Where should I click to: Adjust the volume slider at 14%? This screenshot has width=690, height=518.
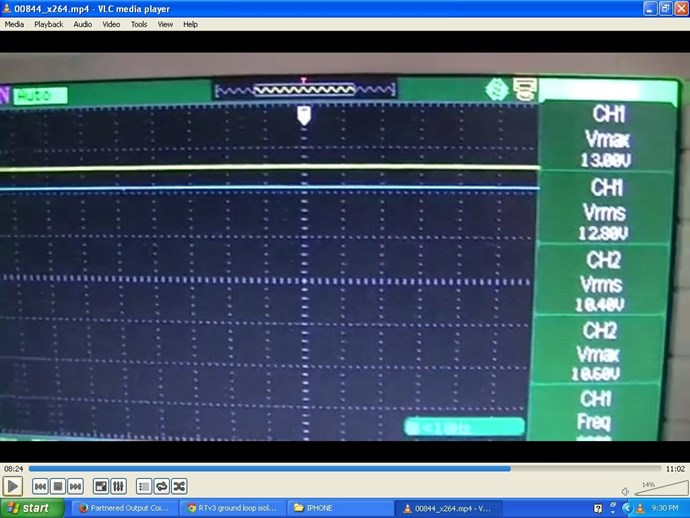660,488
